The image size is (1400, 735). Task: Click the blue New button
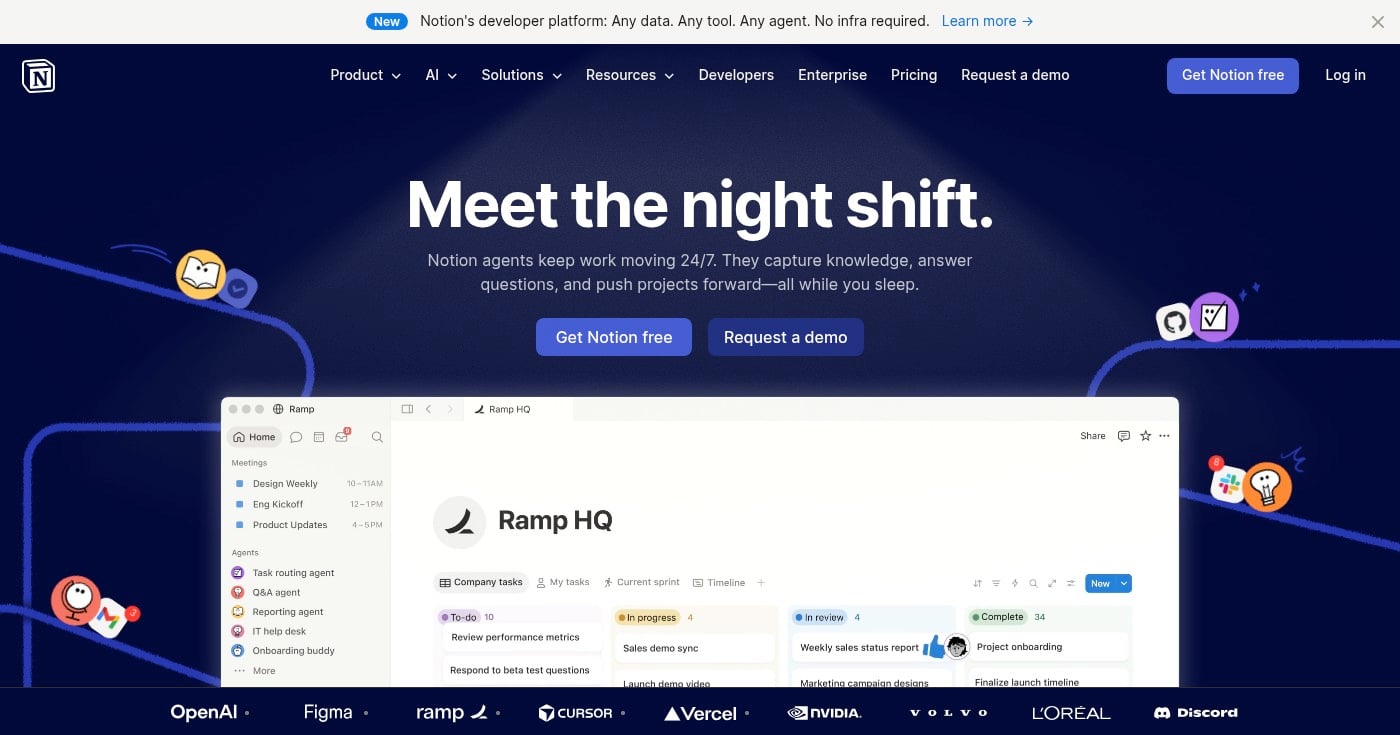[1100, 583]
